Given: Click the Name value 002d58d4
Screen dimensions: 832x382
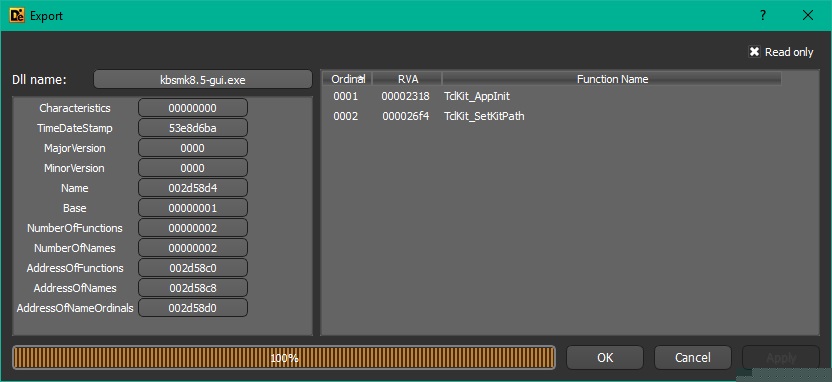Looking at the screenshot, I should pos(193,188).
